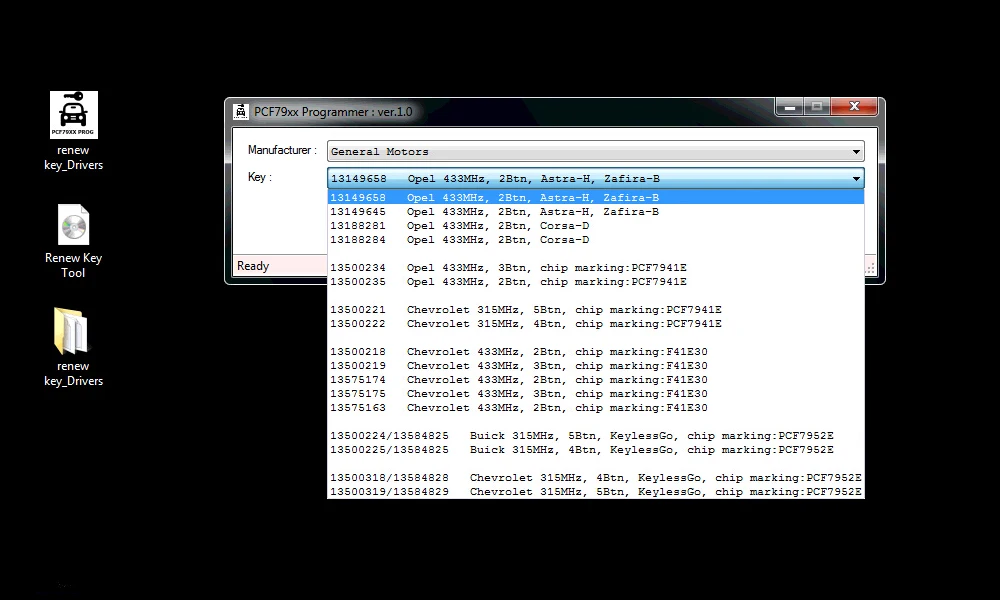Screen dimensions: 1000x600
Task: Select key 13575163 Chevrolet 433MHz 2Btn
Action: [596, 408]
